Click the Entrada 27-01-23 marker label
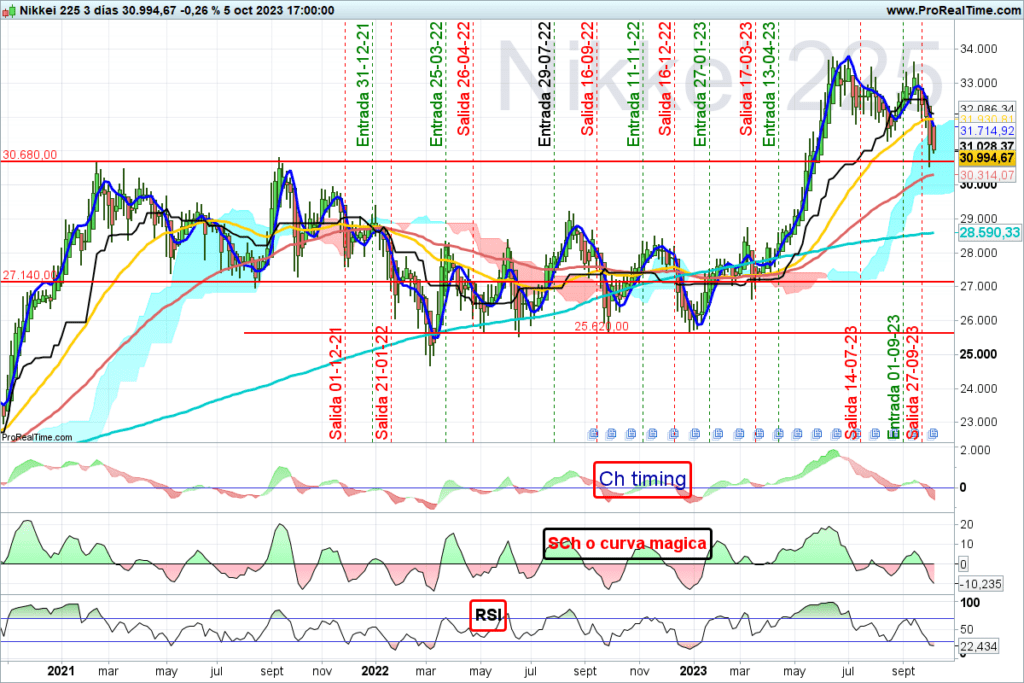This screenshot has height=683, width=1024. tap(700, 85)
